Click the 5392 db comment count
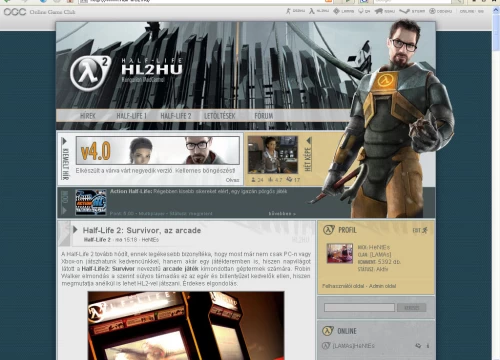The height and width of the screenshot is (360, 500). coord(389,262)
